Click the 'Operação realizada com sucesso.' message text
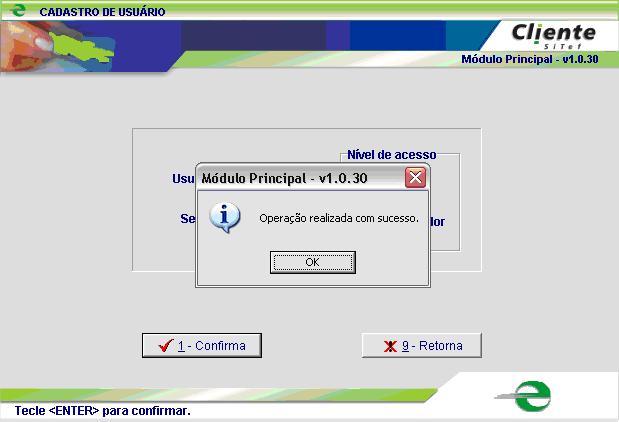 338,217
